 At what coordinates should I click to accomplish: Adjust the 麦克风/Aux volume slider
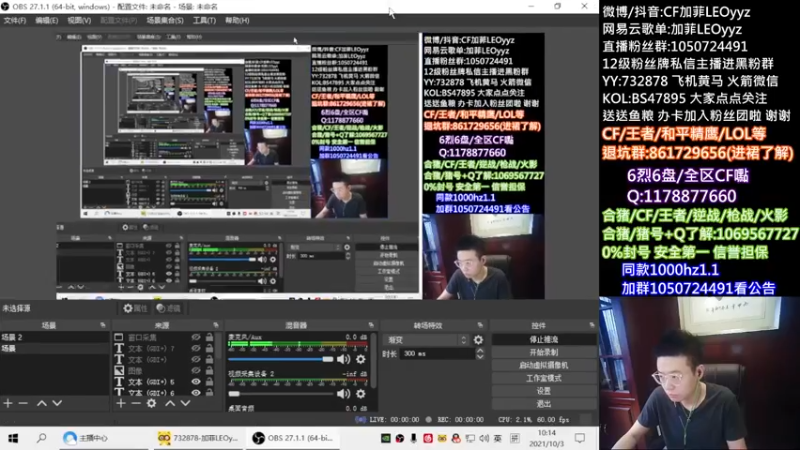(x=281, y=359)
